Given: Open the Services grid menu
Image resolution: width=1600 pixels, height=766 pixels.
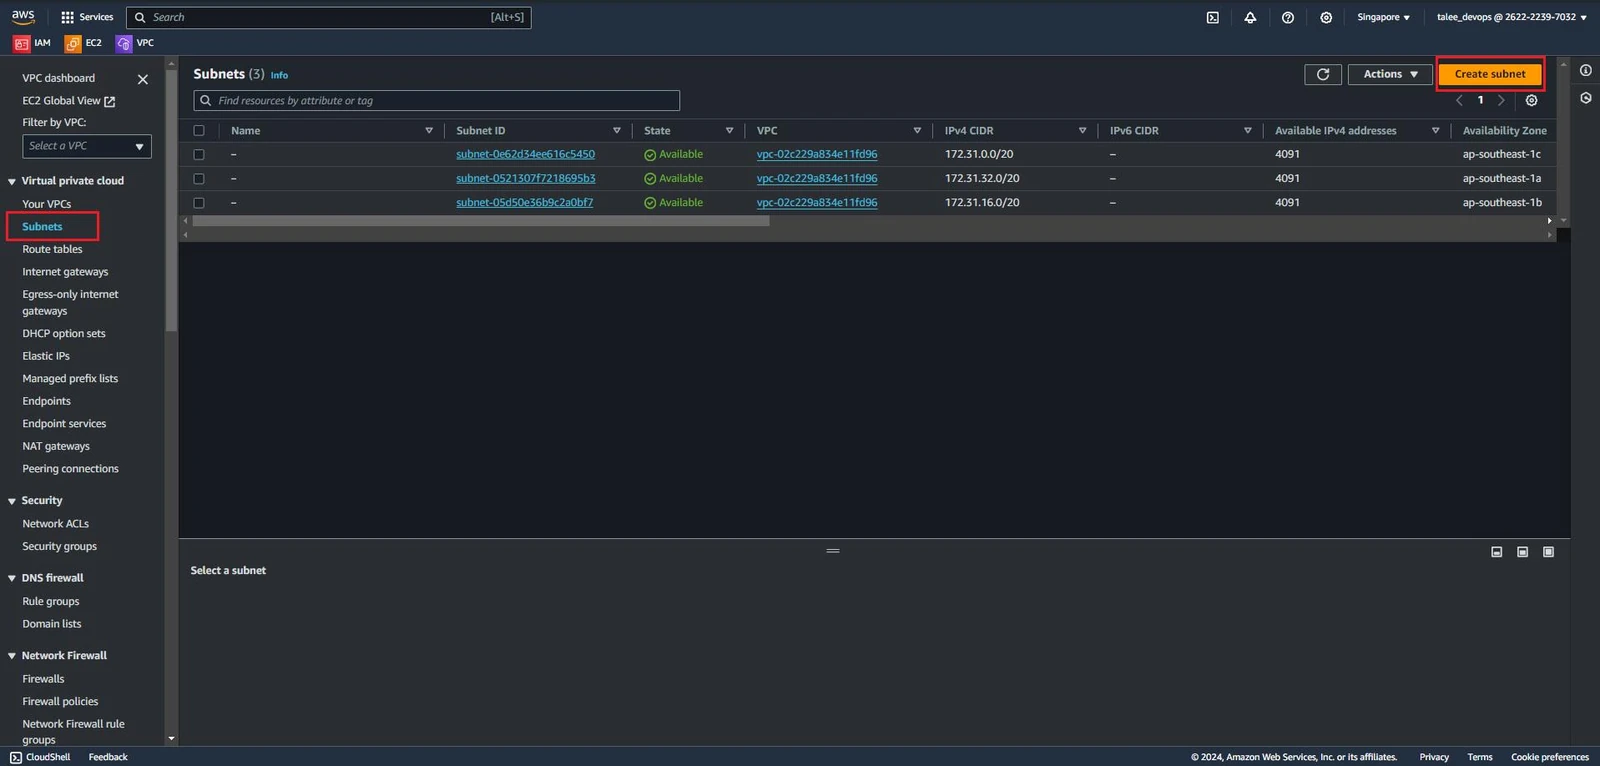Looking at the screenshot, I should click(x=87, y=17).
